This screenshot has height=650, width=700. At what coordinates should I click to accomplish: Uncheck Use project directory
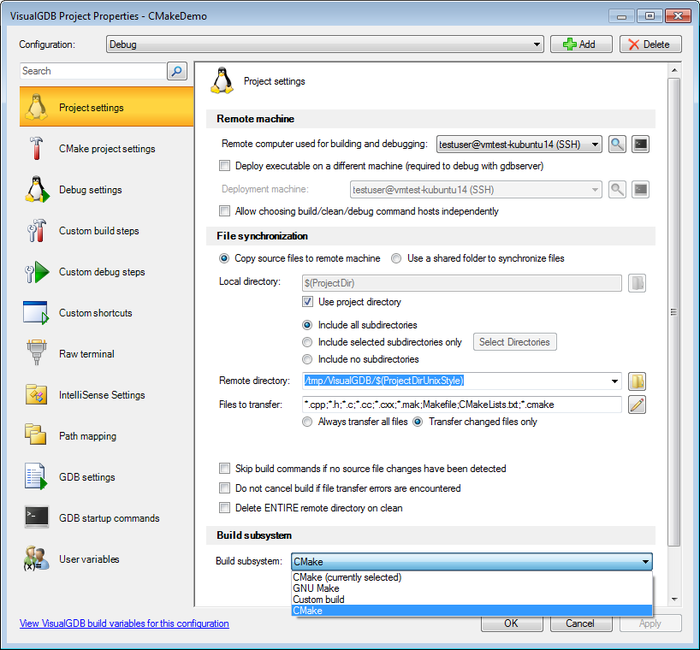[x=308, y=302]
